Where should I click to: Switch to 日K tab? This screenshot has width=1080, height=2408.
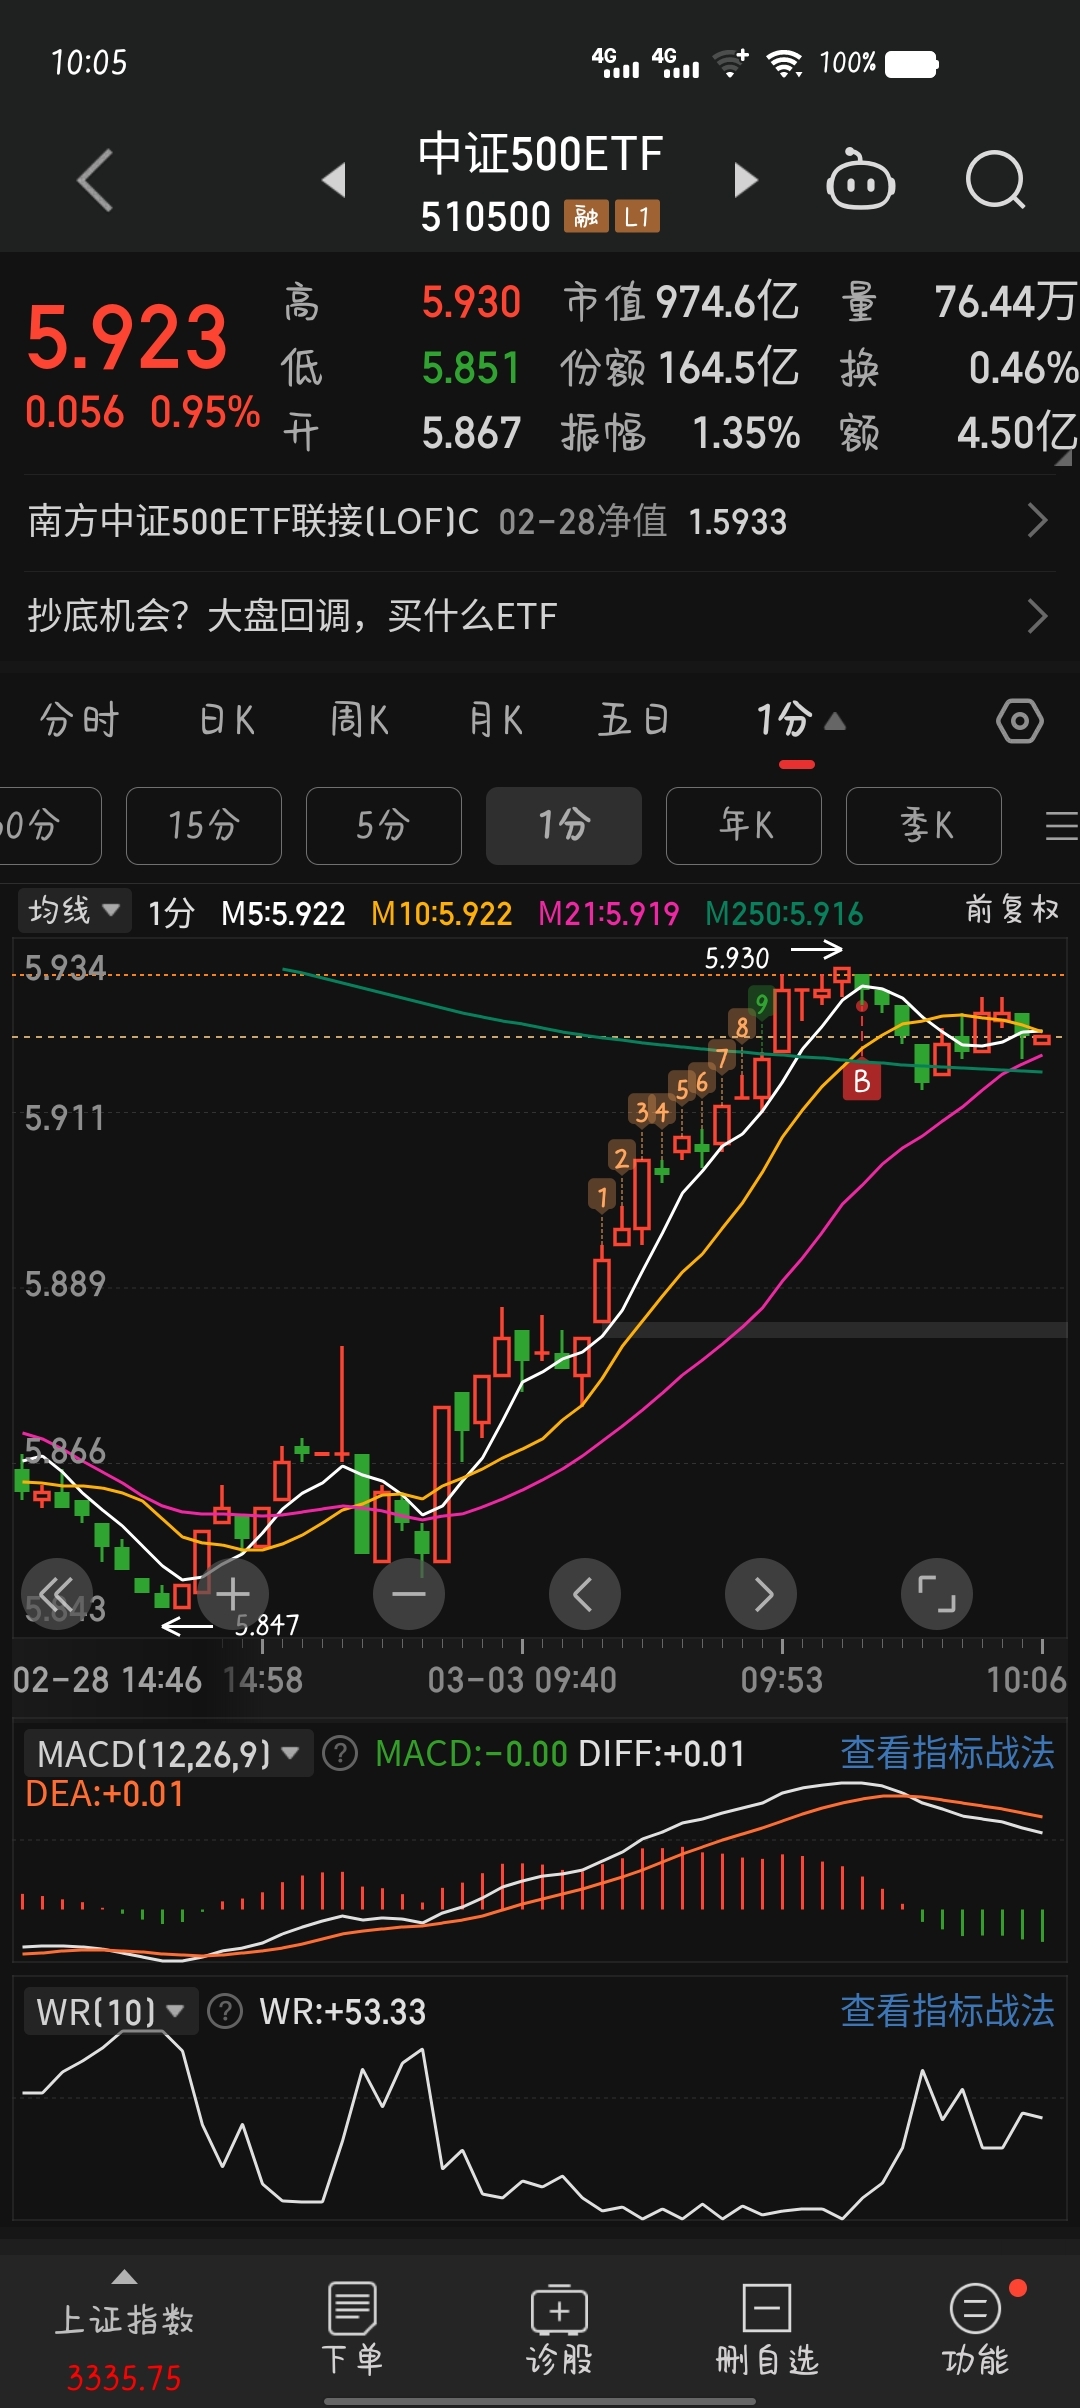[227, 720]
